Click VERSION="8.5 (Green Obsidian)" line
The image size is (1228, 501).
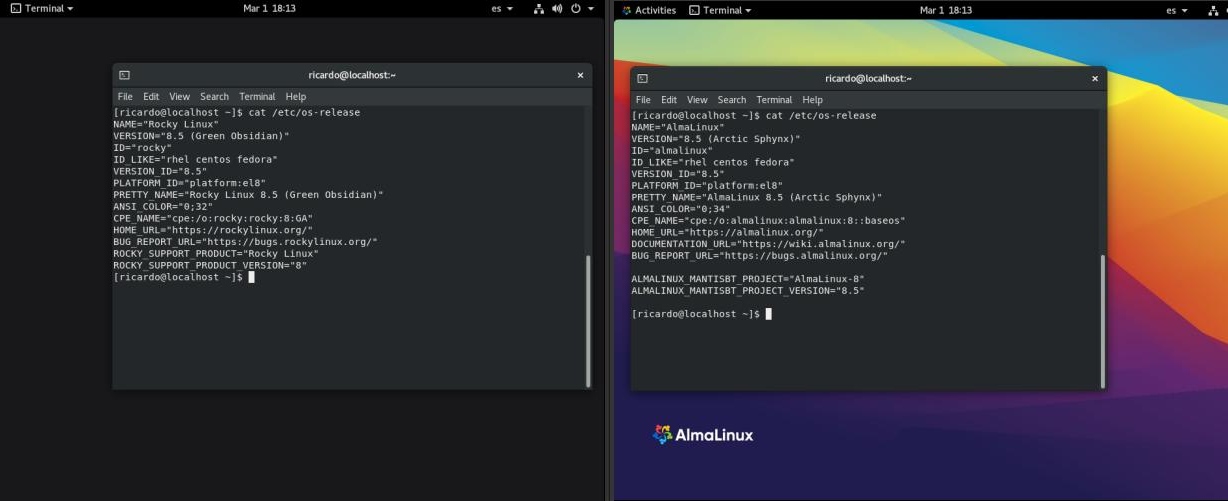201,136
